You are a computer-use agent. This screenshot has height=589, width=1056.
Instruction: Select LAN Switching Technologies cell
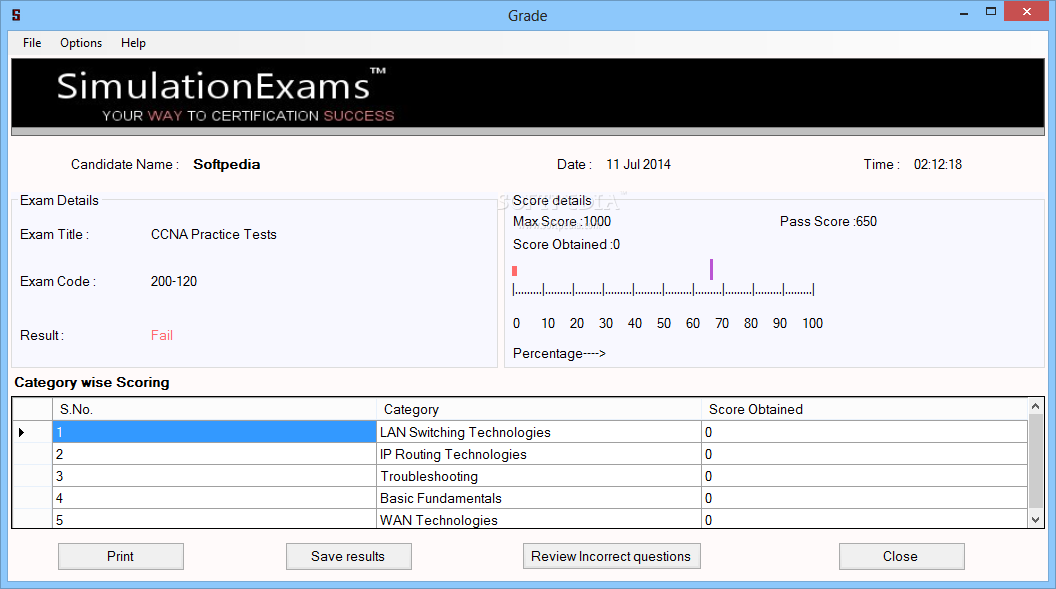tap(539, 432)
